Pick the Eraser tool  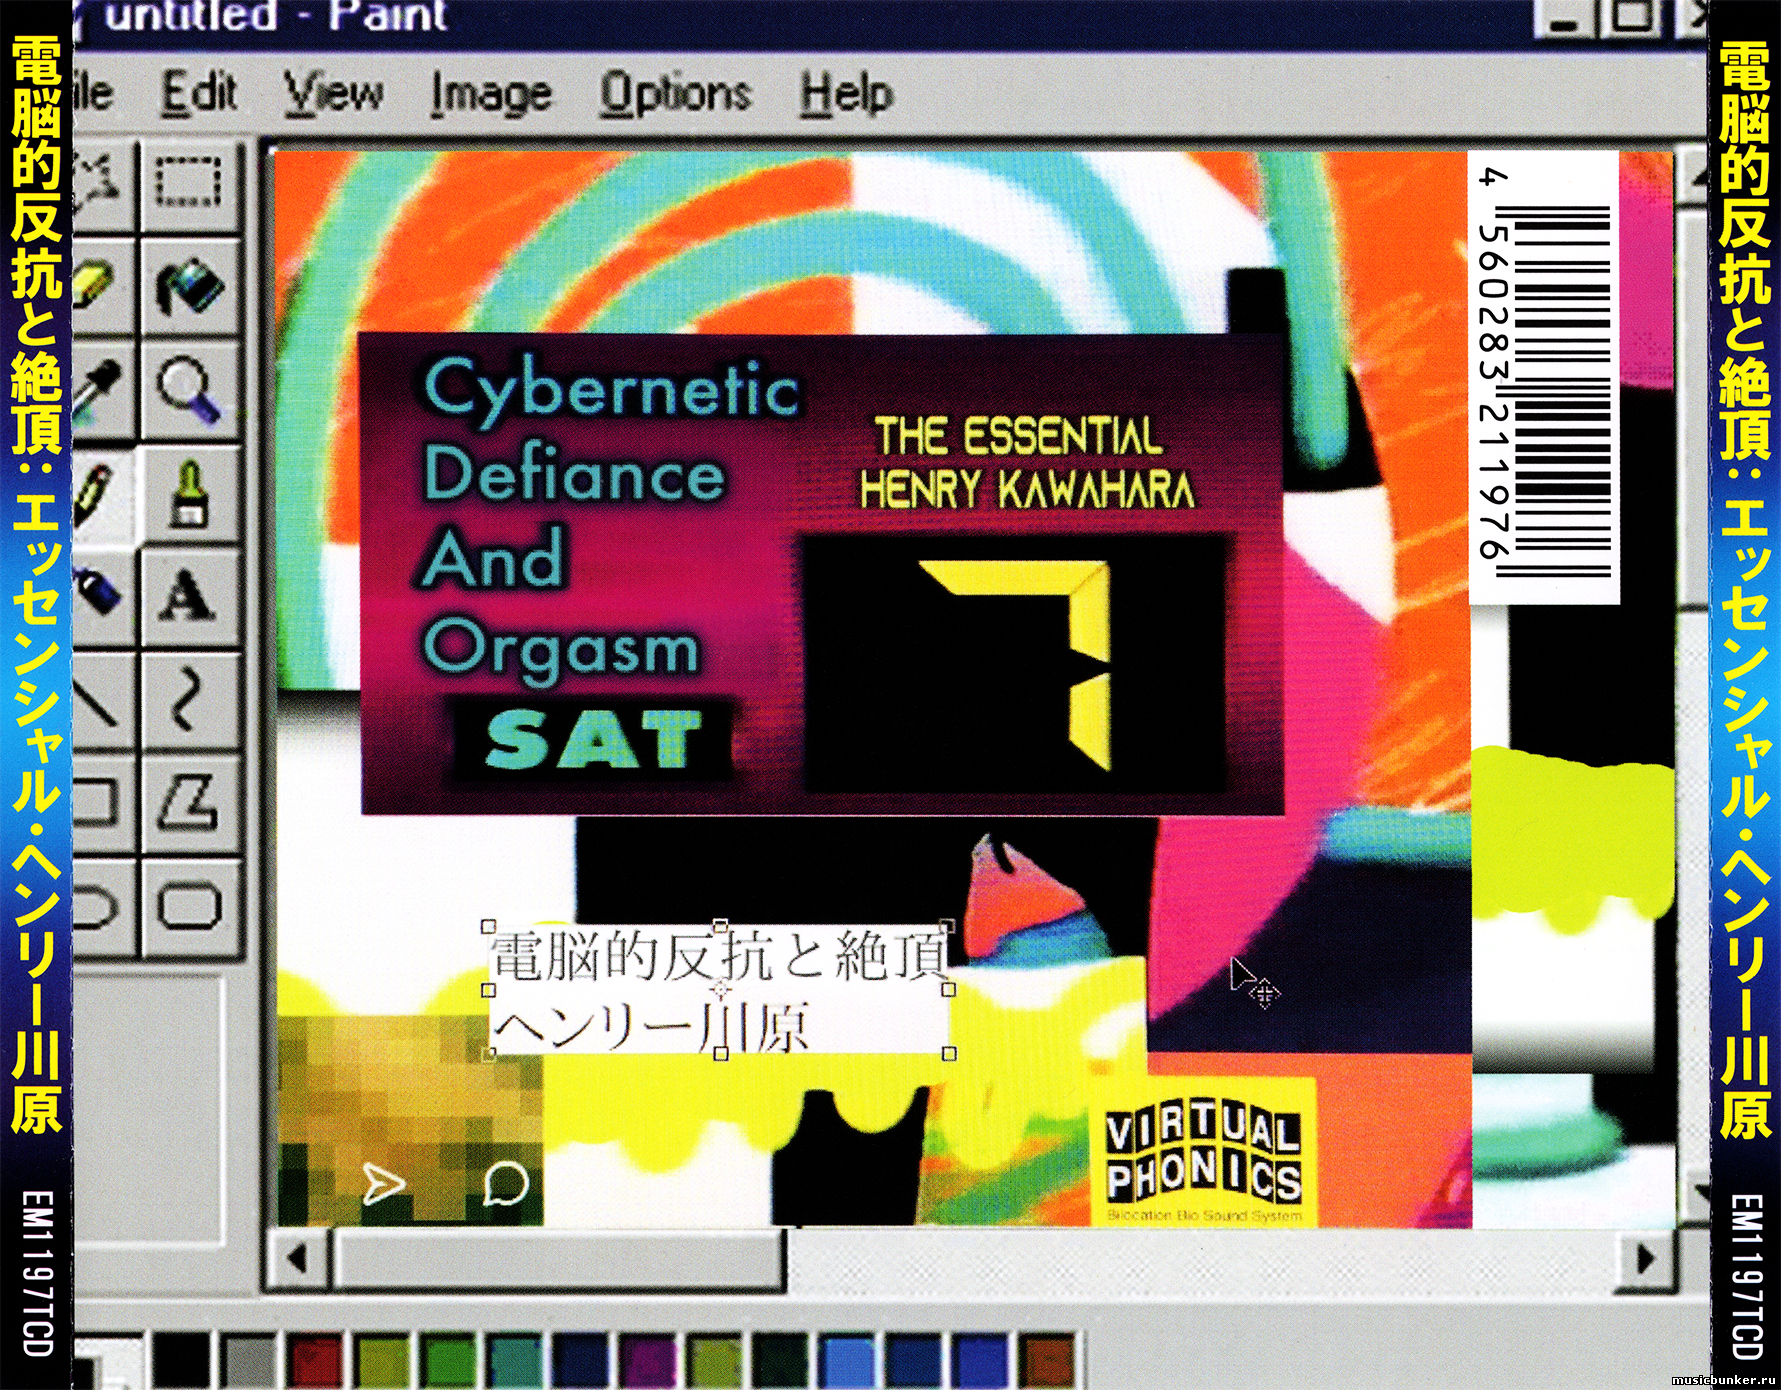(x=100, y=287)
